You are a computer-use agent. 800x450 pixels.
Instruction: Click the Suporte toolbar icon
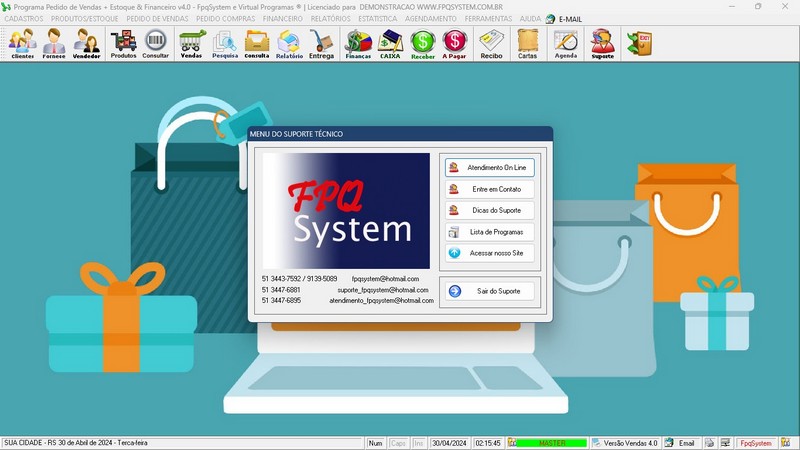(603, 44)
